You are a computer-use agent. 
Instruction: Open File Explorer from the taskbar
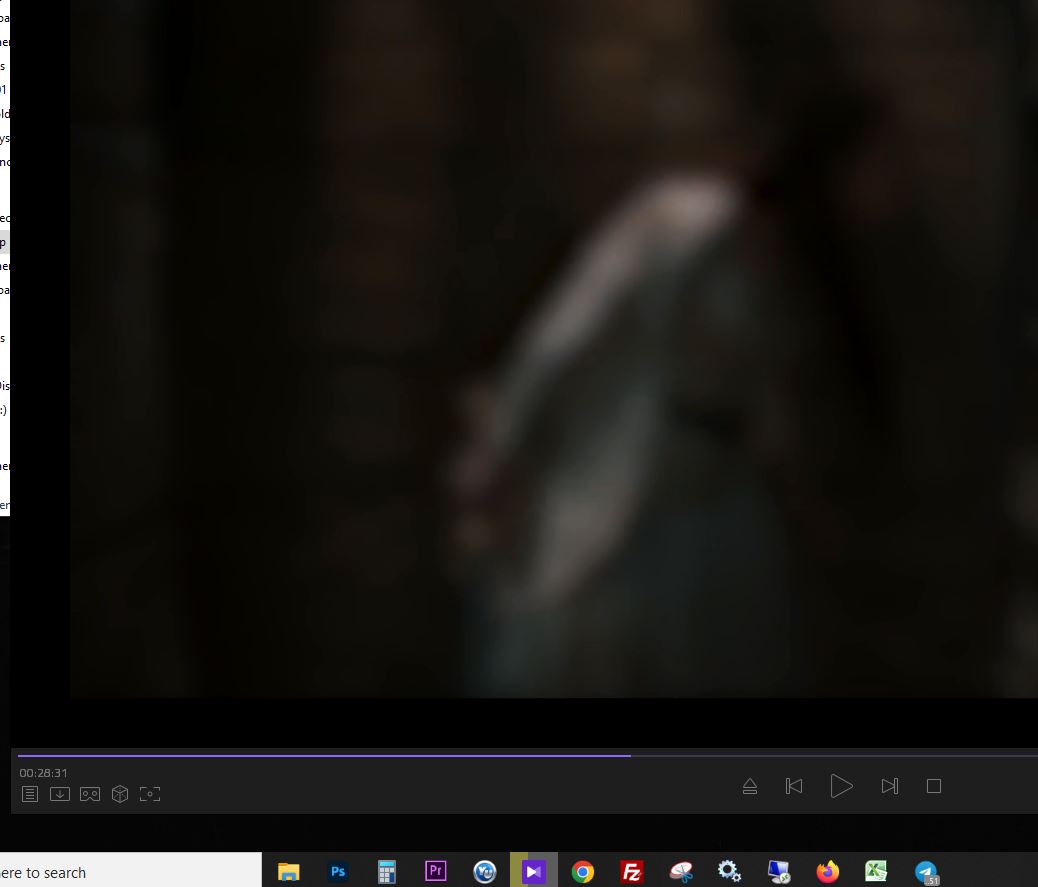pos(289,872)
